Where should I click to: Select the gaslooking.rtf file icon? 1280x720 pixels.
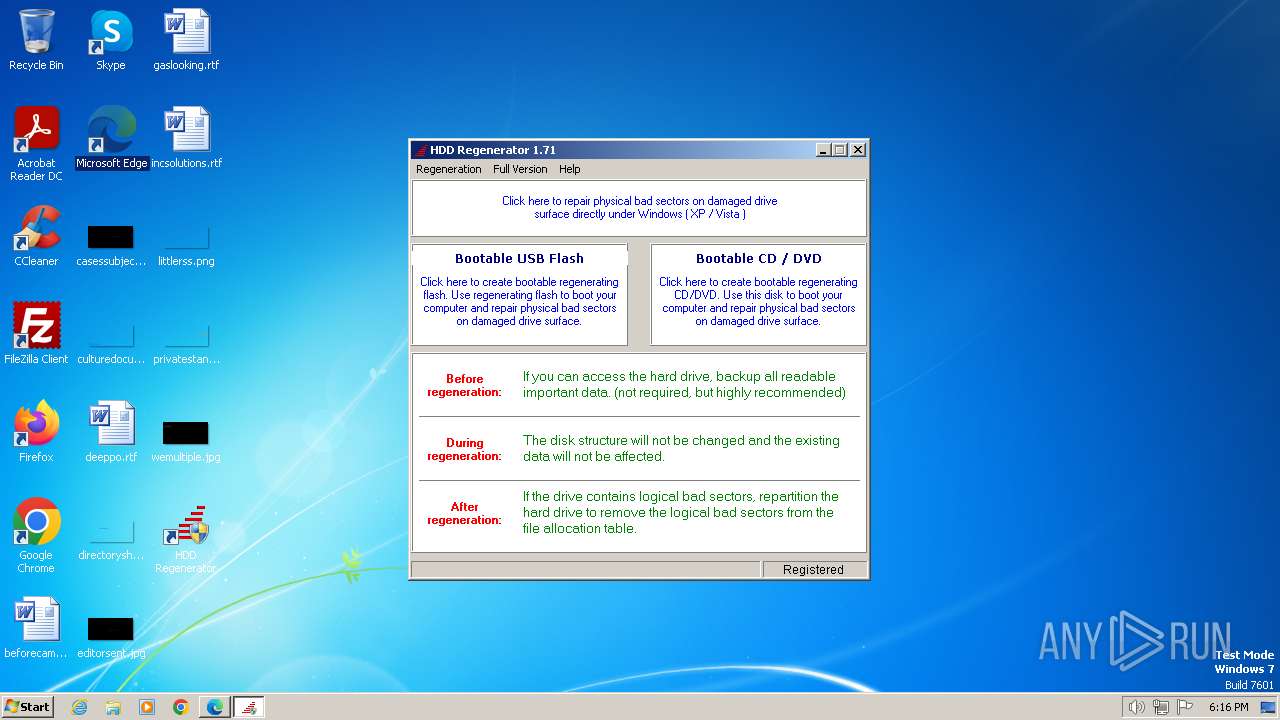pos(186,41)
